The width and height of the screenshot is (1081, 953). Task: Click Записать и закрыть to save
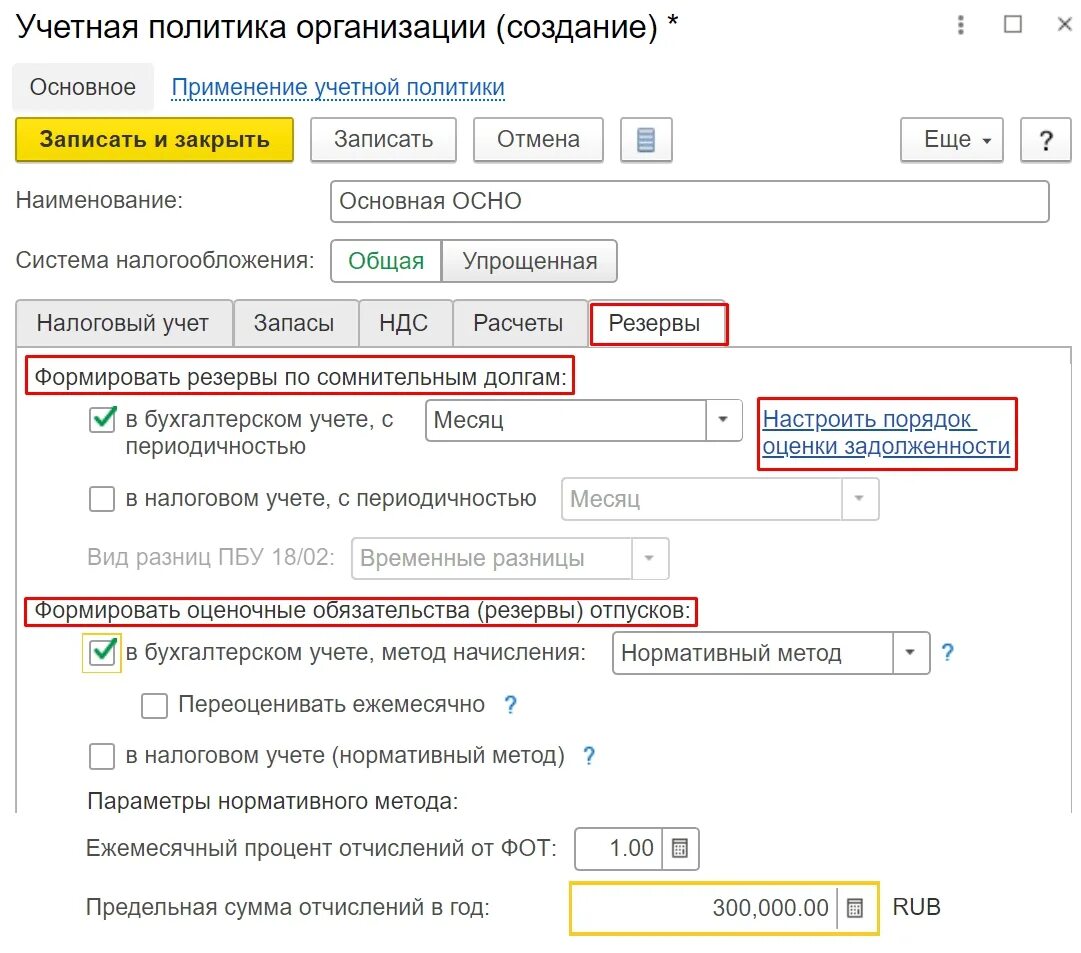(153, 140)
